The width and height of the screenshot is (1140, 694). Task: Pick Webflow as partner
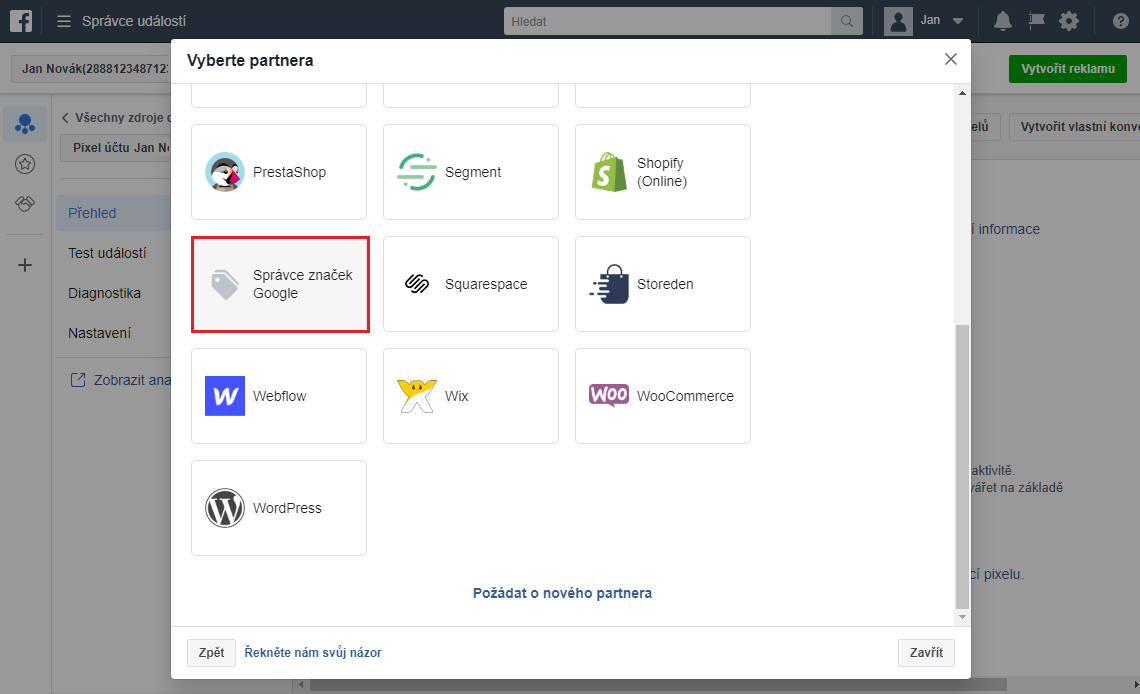point(278,396)
